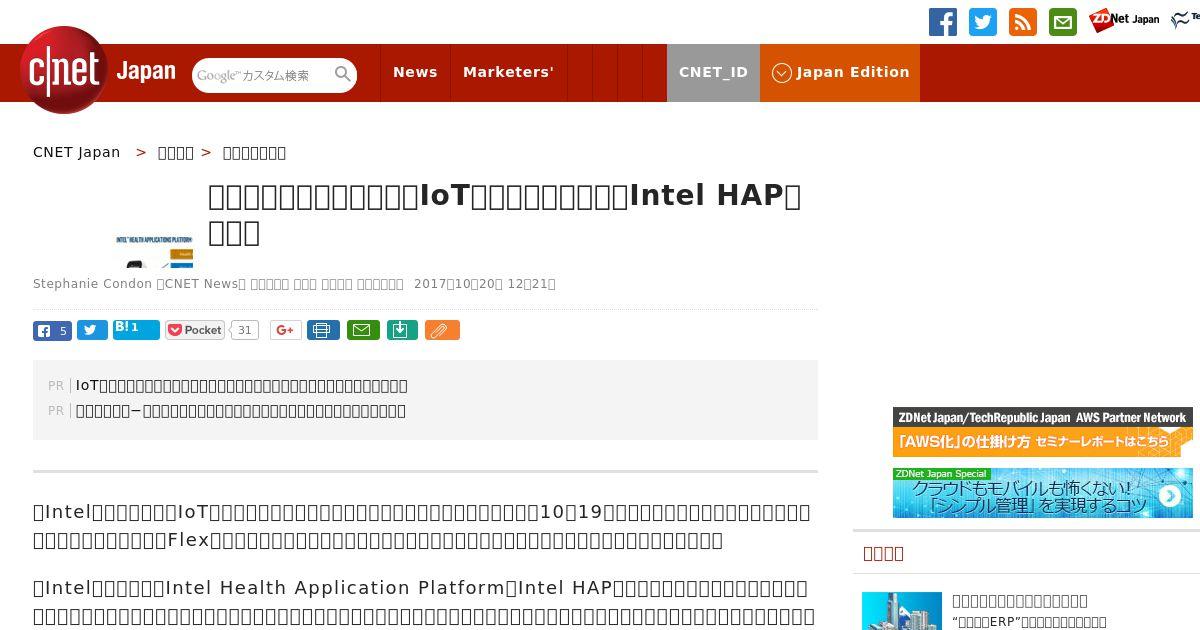Image resolution: width=1200 pixels, height=630 pixels.
Task: Go to CNET Japan home via logo
Action: (97, 71)
